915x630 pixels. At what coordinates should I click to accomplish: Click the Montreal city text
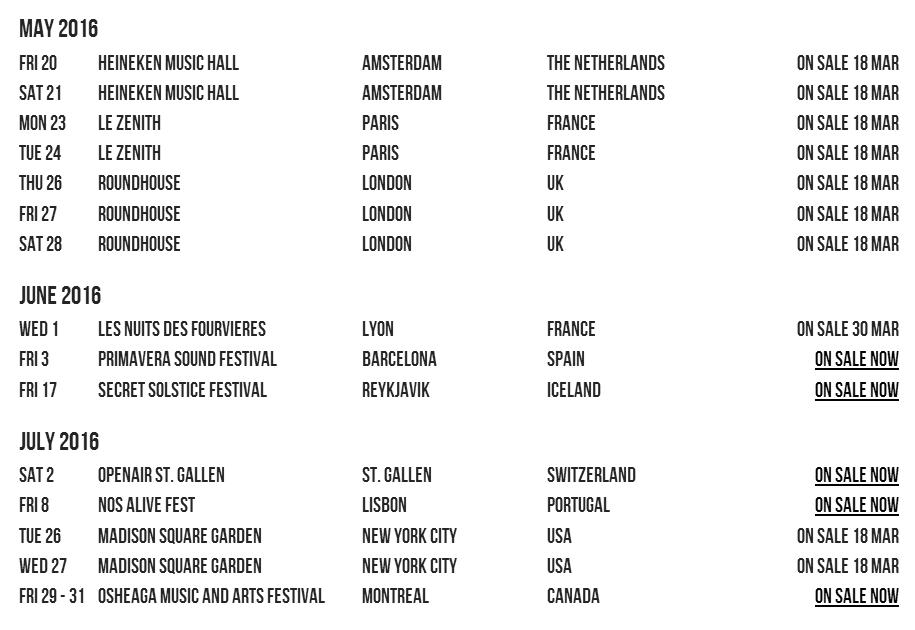tap(395, 596)
